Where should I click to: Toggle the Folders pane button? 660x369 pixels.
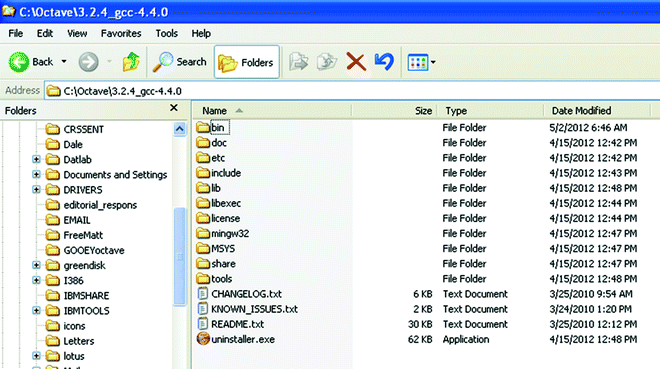pyautogui.click(x=247, y=62)
